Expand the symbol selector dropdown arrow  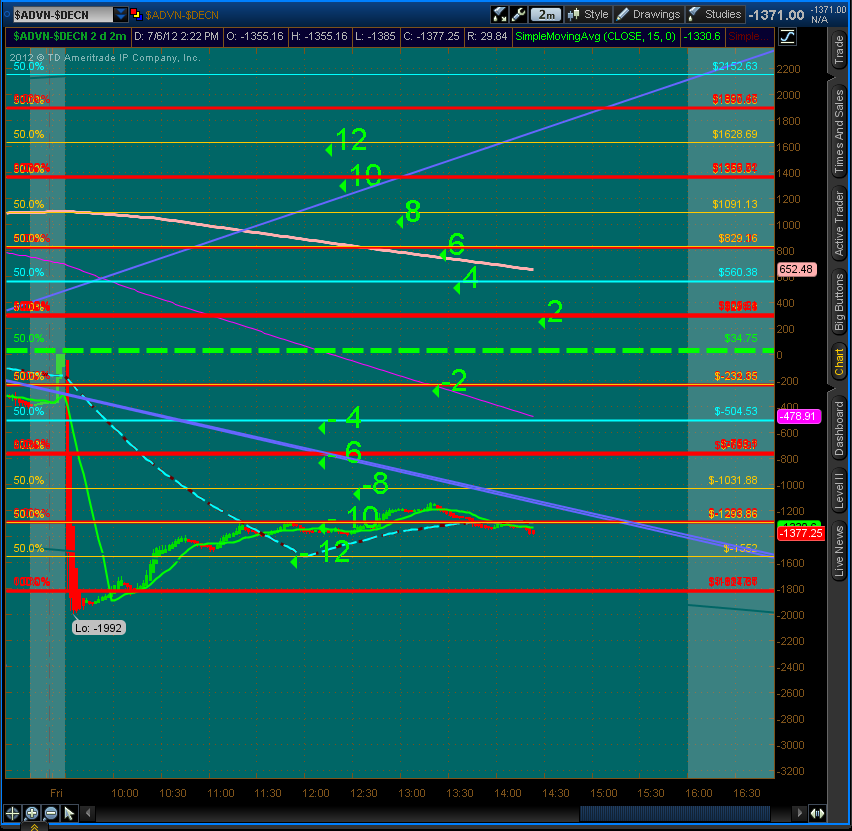point(121,15)
